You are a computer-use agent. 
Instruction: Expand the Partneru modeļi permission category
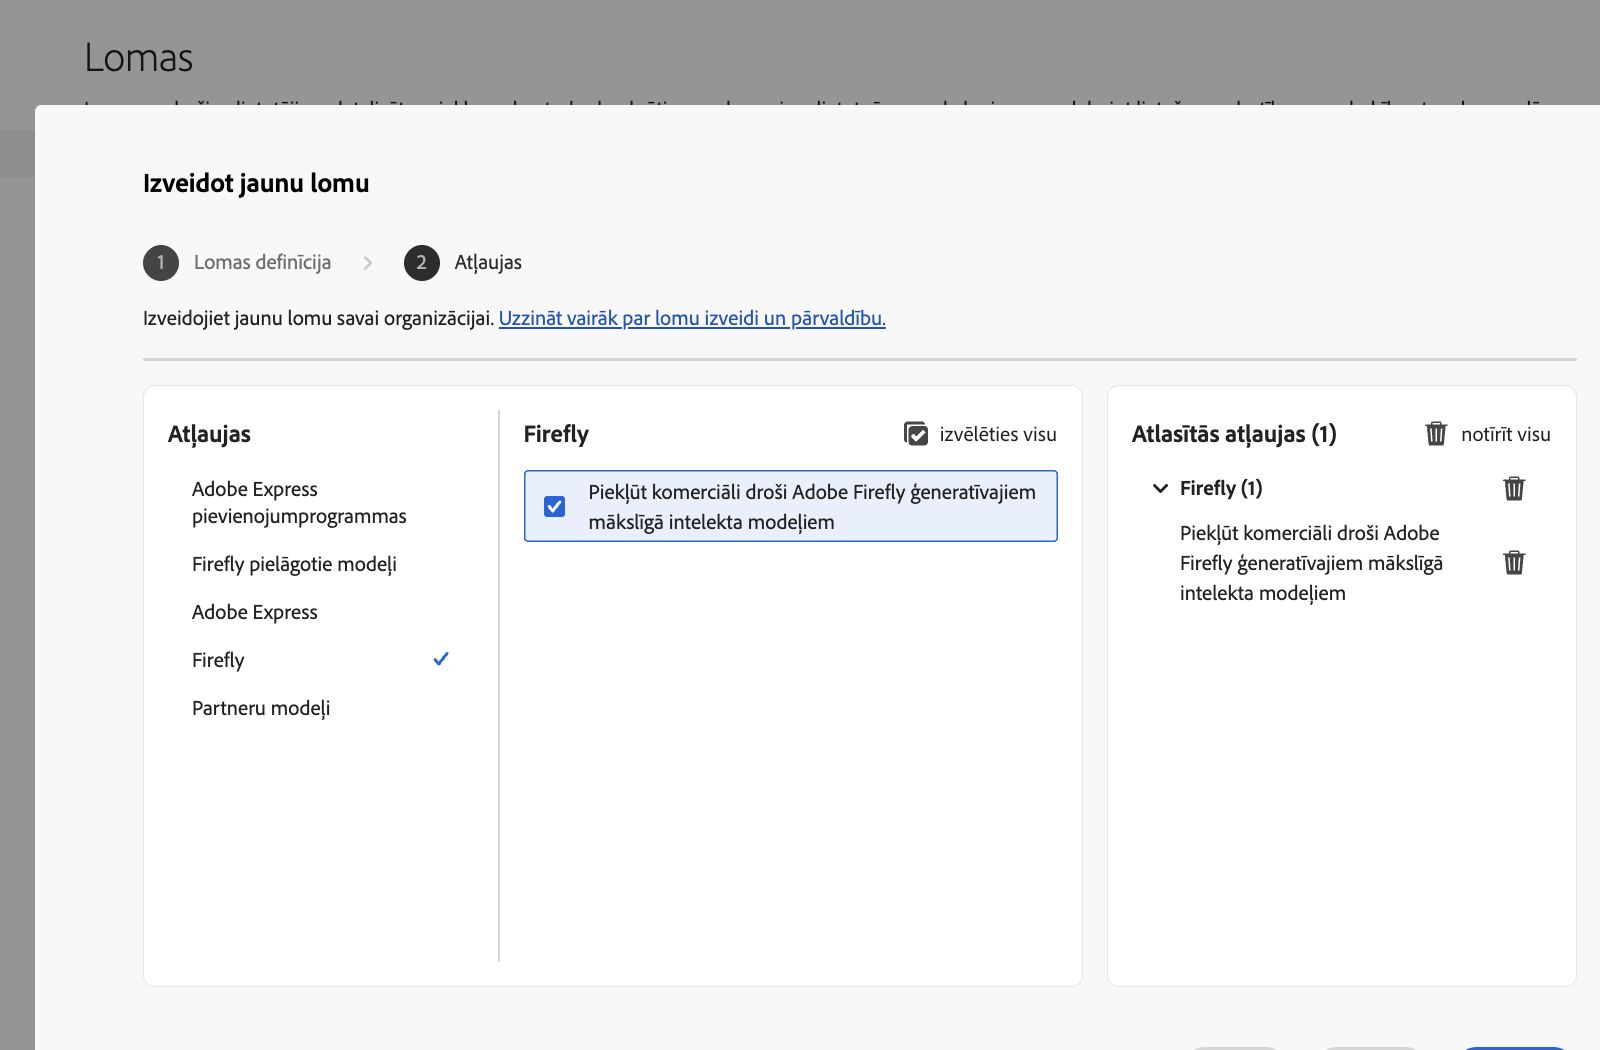260,707
